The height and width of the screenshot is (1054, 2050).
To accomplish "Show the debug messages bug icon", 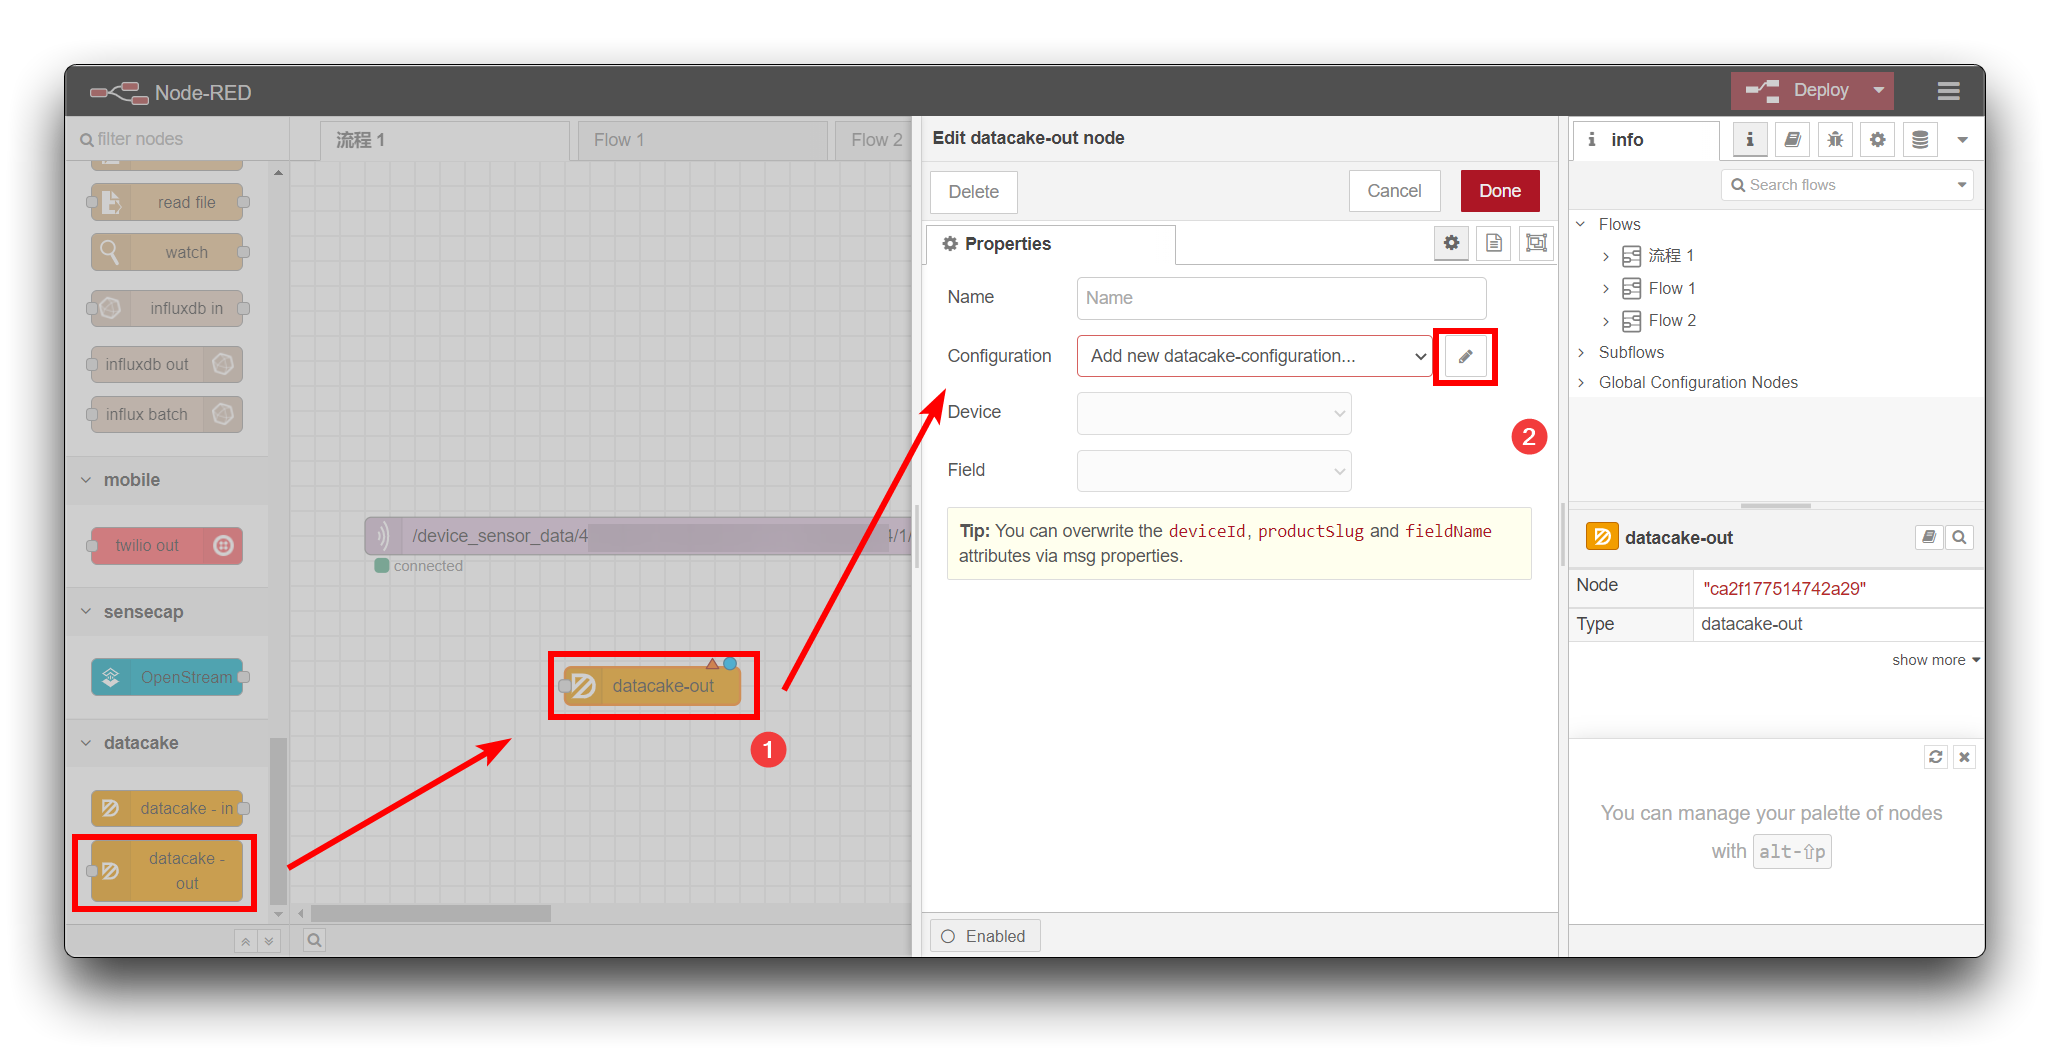I will (1835, 140).
